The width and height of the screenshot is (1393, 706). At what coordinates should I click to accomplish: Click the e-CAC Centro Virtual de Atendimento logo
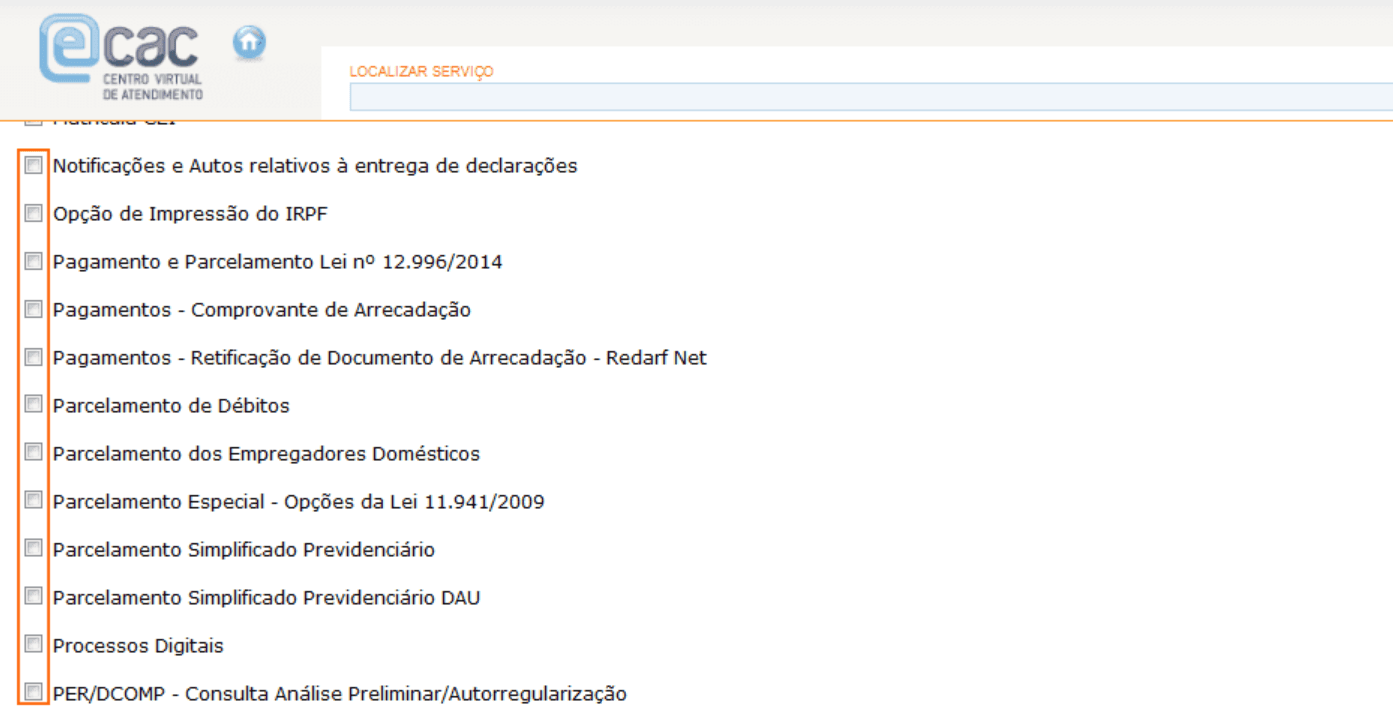[121, 58]
